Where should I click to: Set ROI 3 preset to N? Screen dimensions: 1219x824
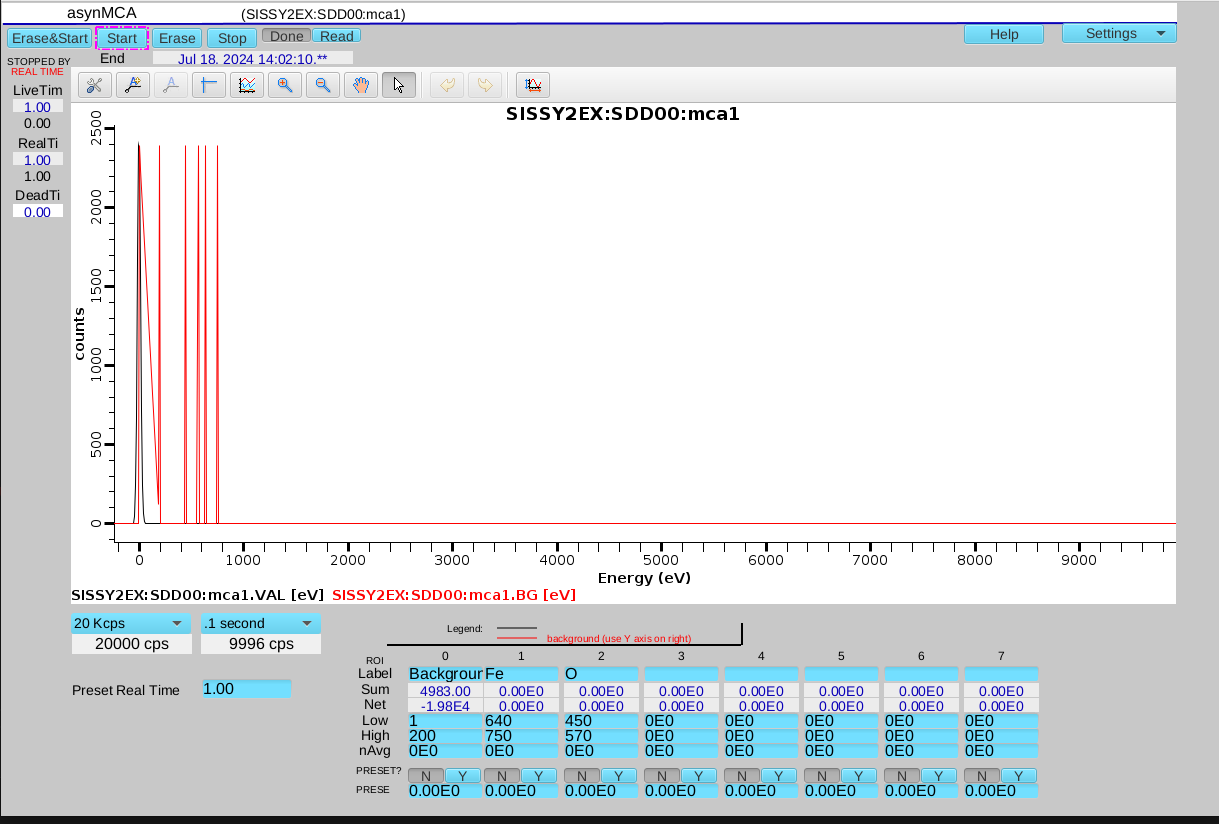point(661,776)
